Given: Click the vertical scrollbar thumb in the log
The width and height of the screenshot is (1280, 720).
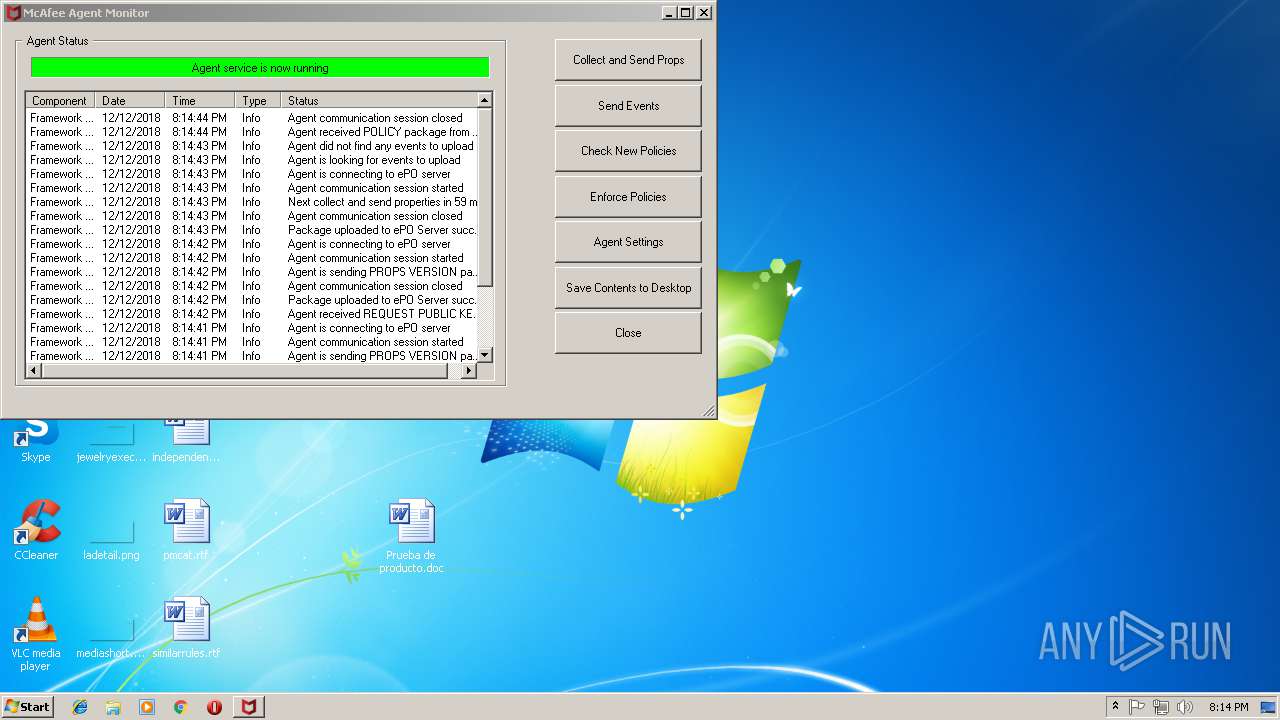Looking at the screenshot, I should coord(485,196).
